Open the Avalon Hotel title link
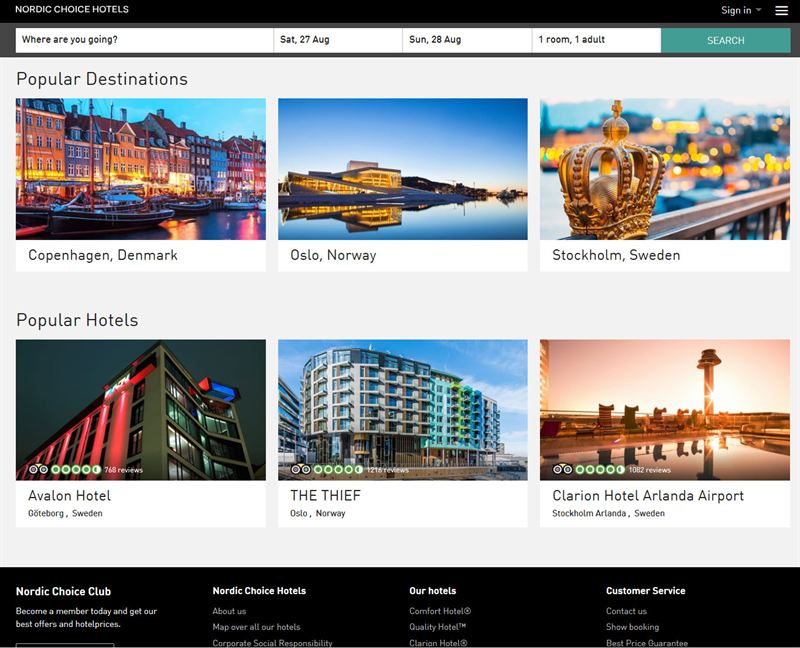Image resolution: width=800 pixels, height=648 pixels. tap(69, 496)
